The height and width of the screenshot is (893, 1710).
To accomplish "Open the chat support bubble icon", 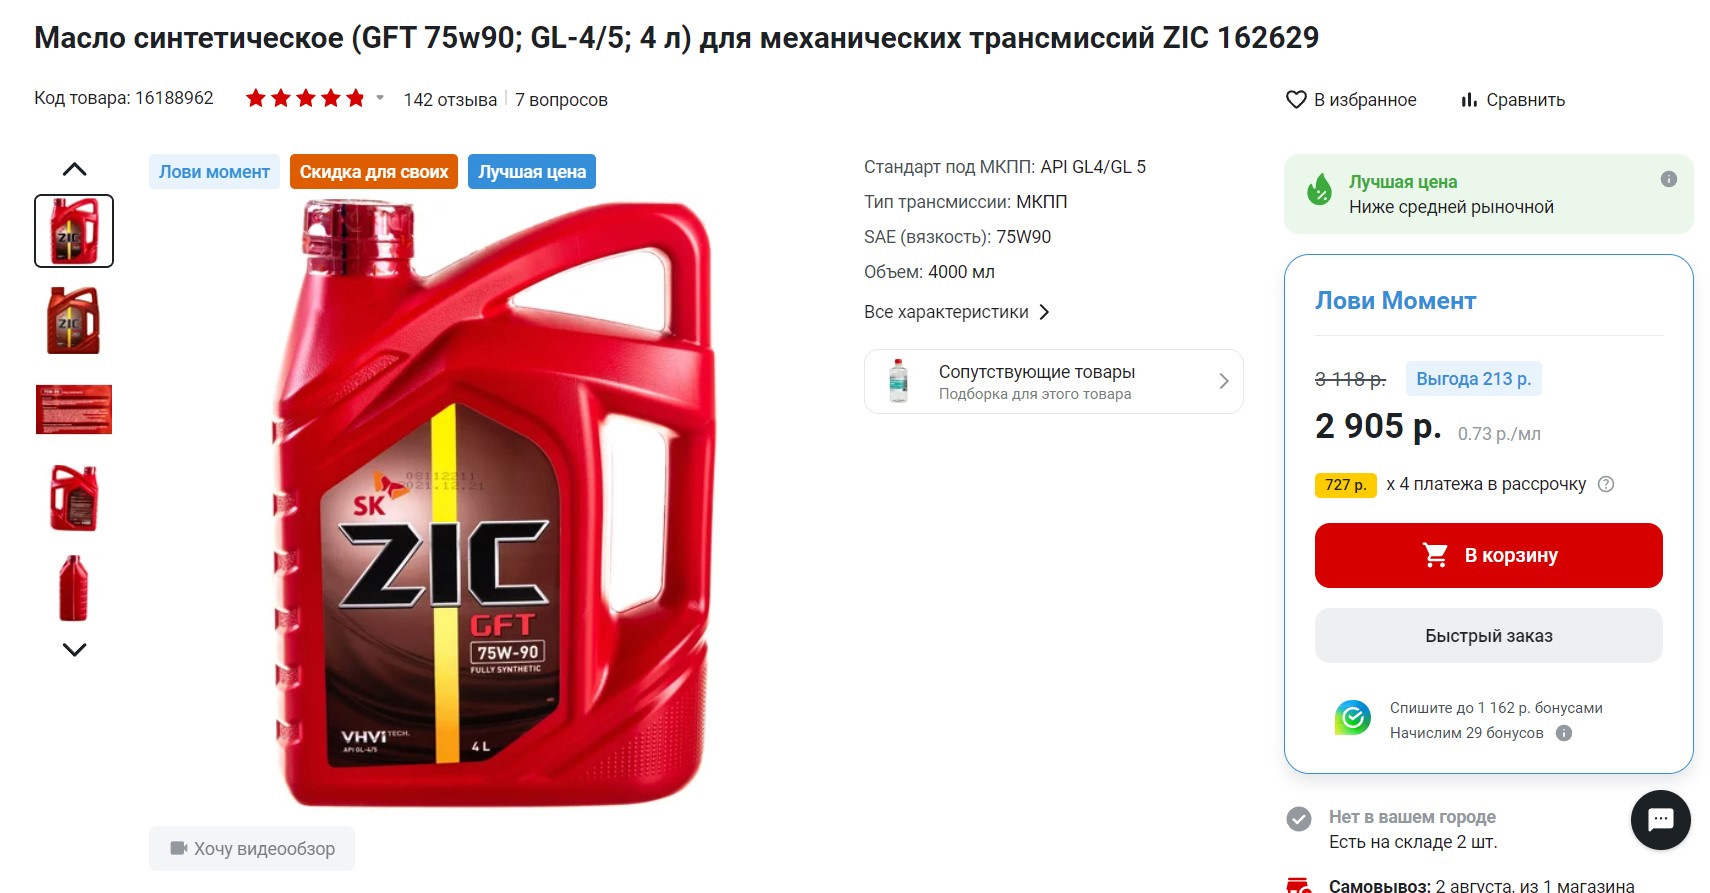I will click(1660, 820).
